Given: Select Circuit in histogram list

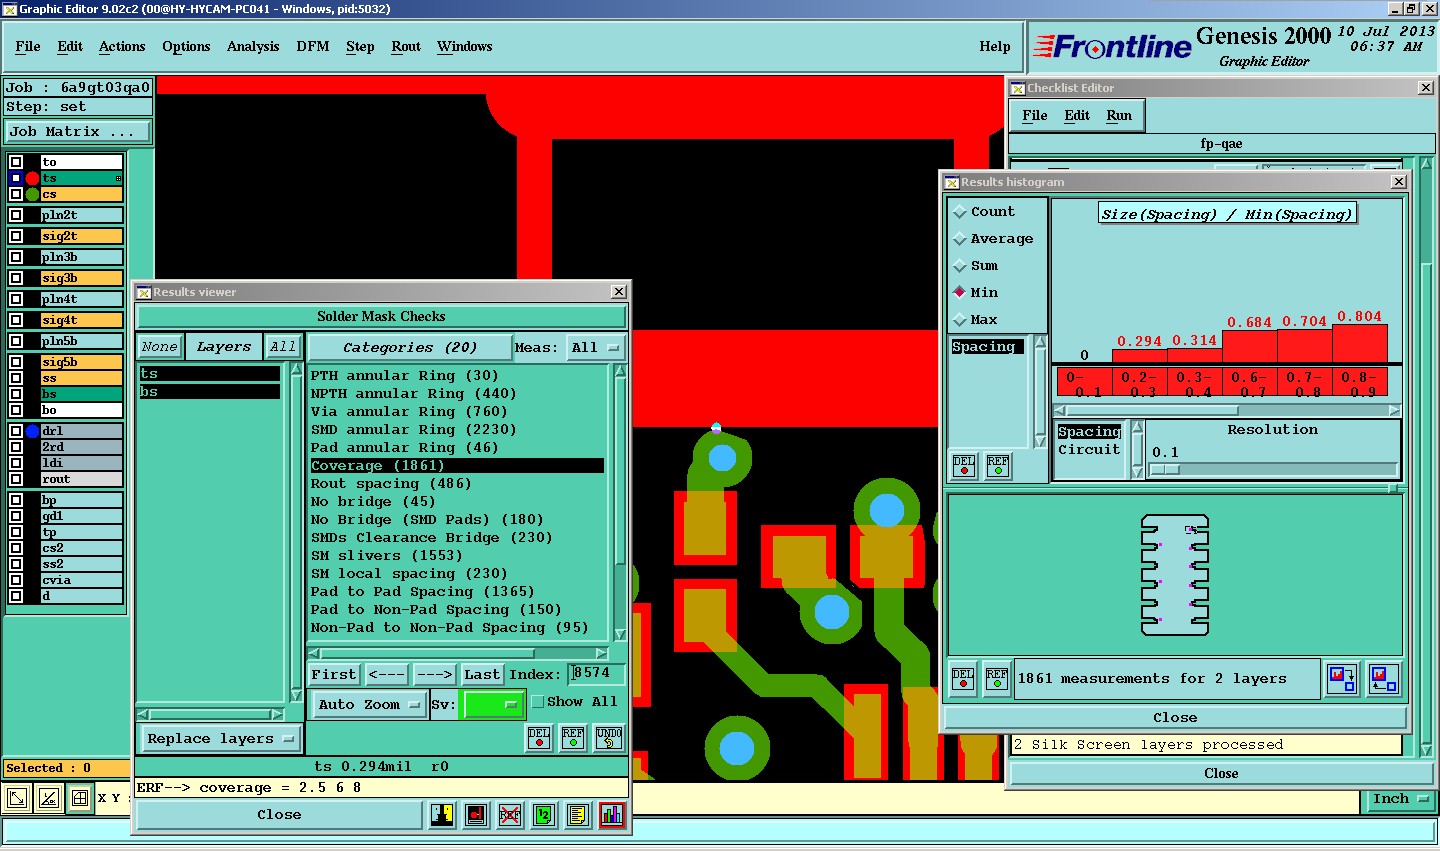Looking at the screenshot, I should pos(1090,450).
